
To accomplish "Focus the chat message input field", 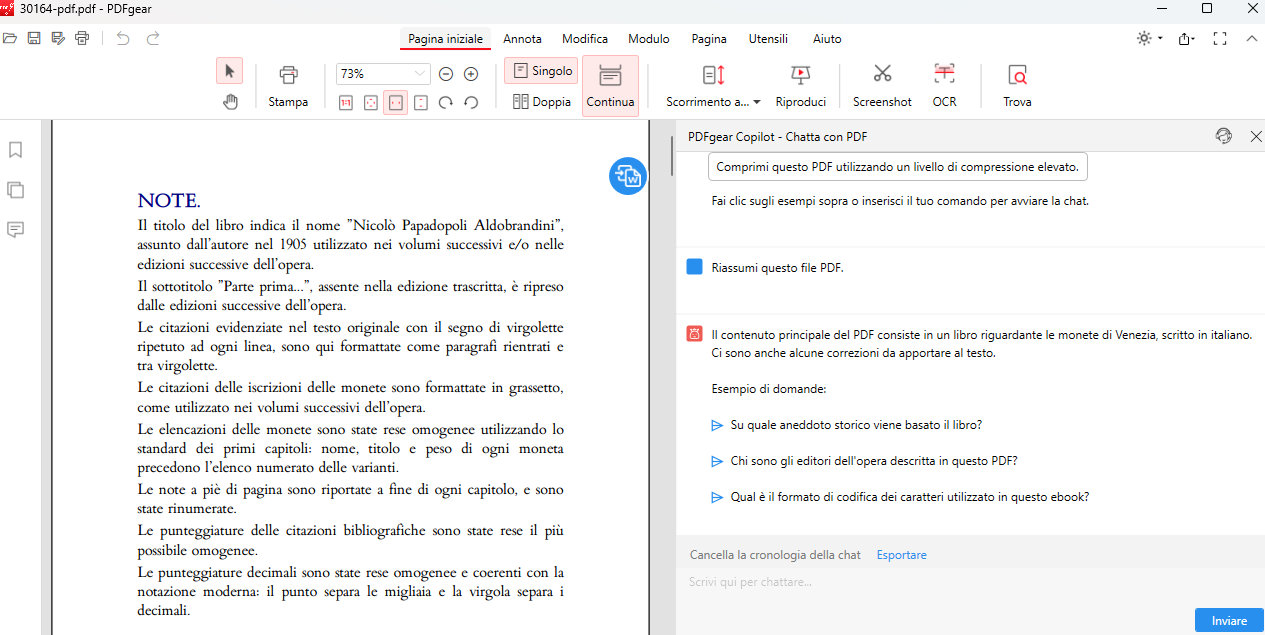I will (x=970, y=582).
